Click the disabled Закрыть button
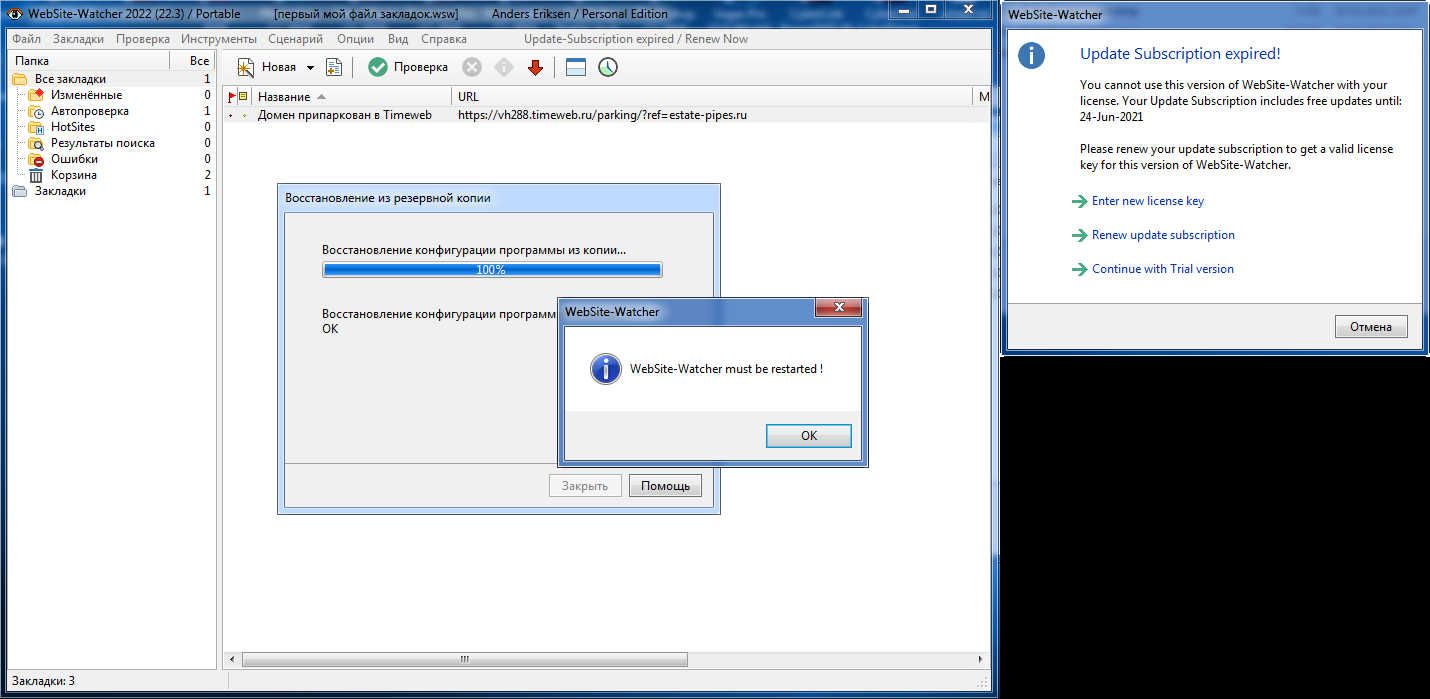Viewport: 1430px width, 699px height. point(585,486)
